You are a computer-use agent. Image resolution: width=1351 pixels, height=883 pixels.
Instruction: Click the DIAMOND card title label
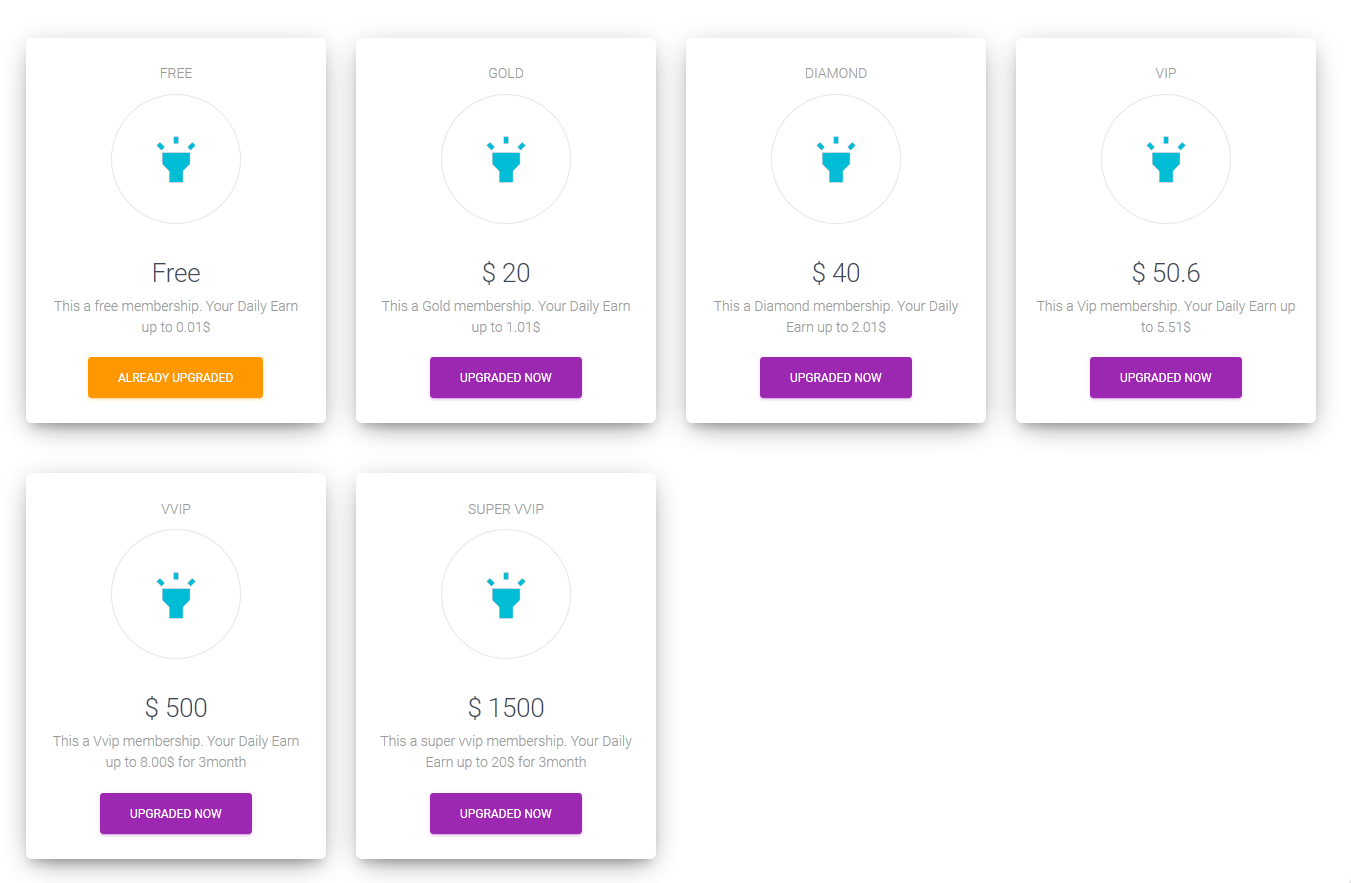[836, 73]
